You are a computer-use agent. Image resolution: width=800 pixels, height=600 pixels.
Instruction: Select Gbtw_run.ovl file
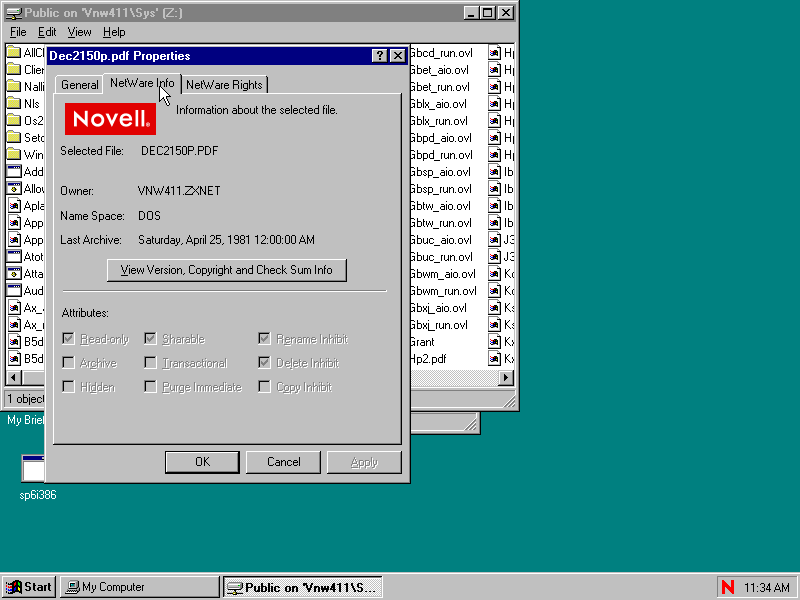click(441, 223)
